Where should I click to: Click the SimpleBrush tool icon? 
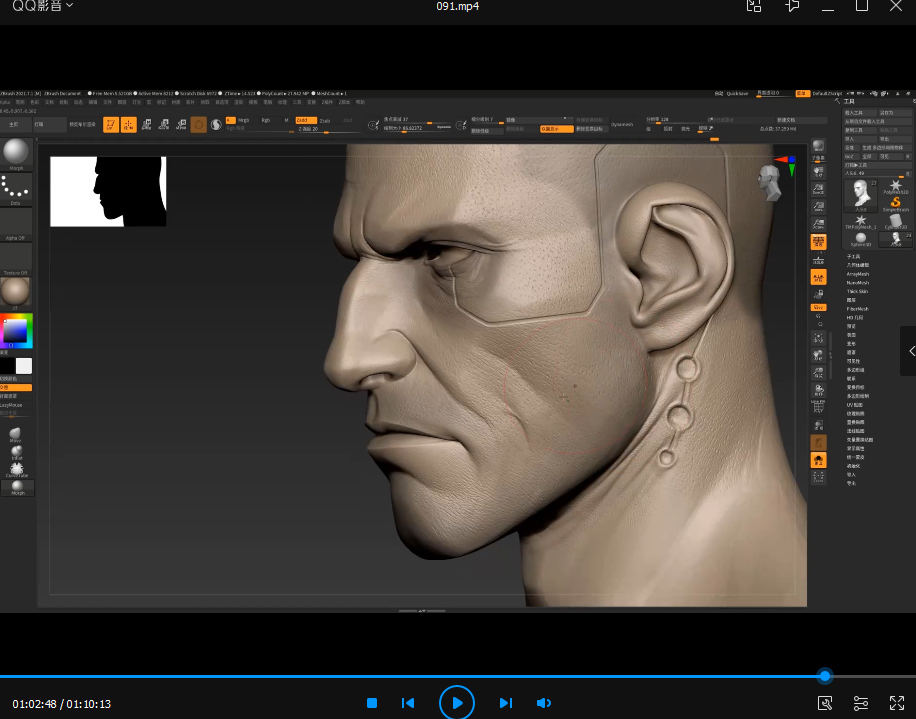click(x=895, y=202)
